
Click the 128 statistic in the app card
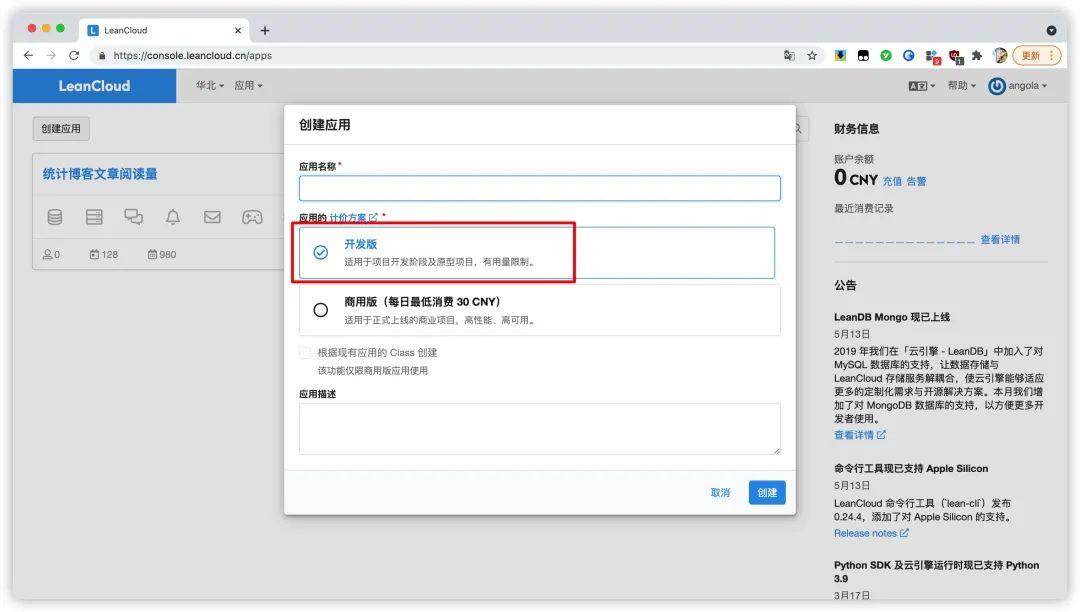(x=103, y=255)
